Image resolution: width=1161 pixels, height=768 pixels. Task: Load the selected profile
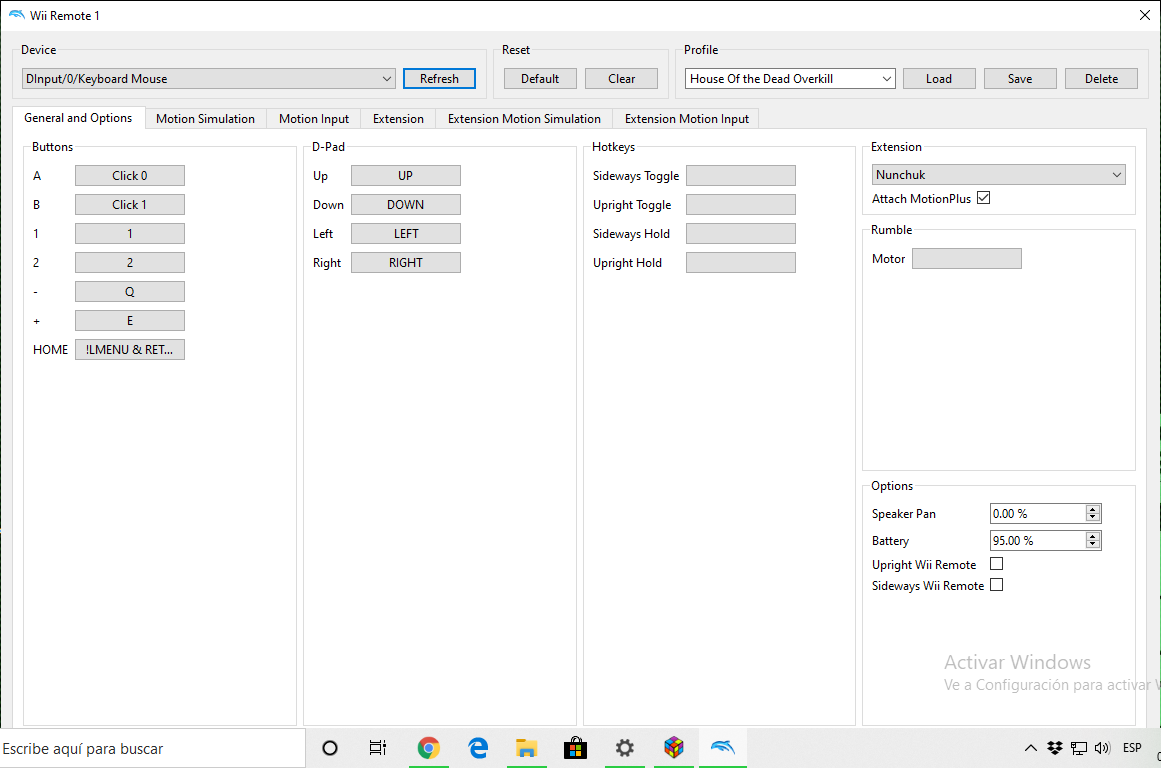939,79
